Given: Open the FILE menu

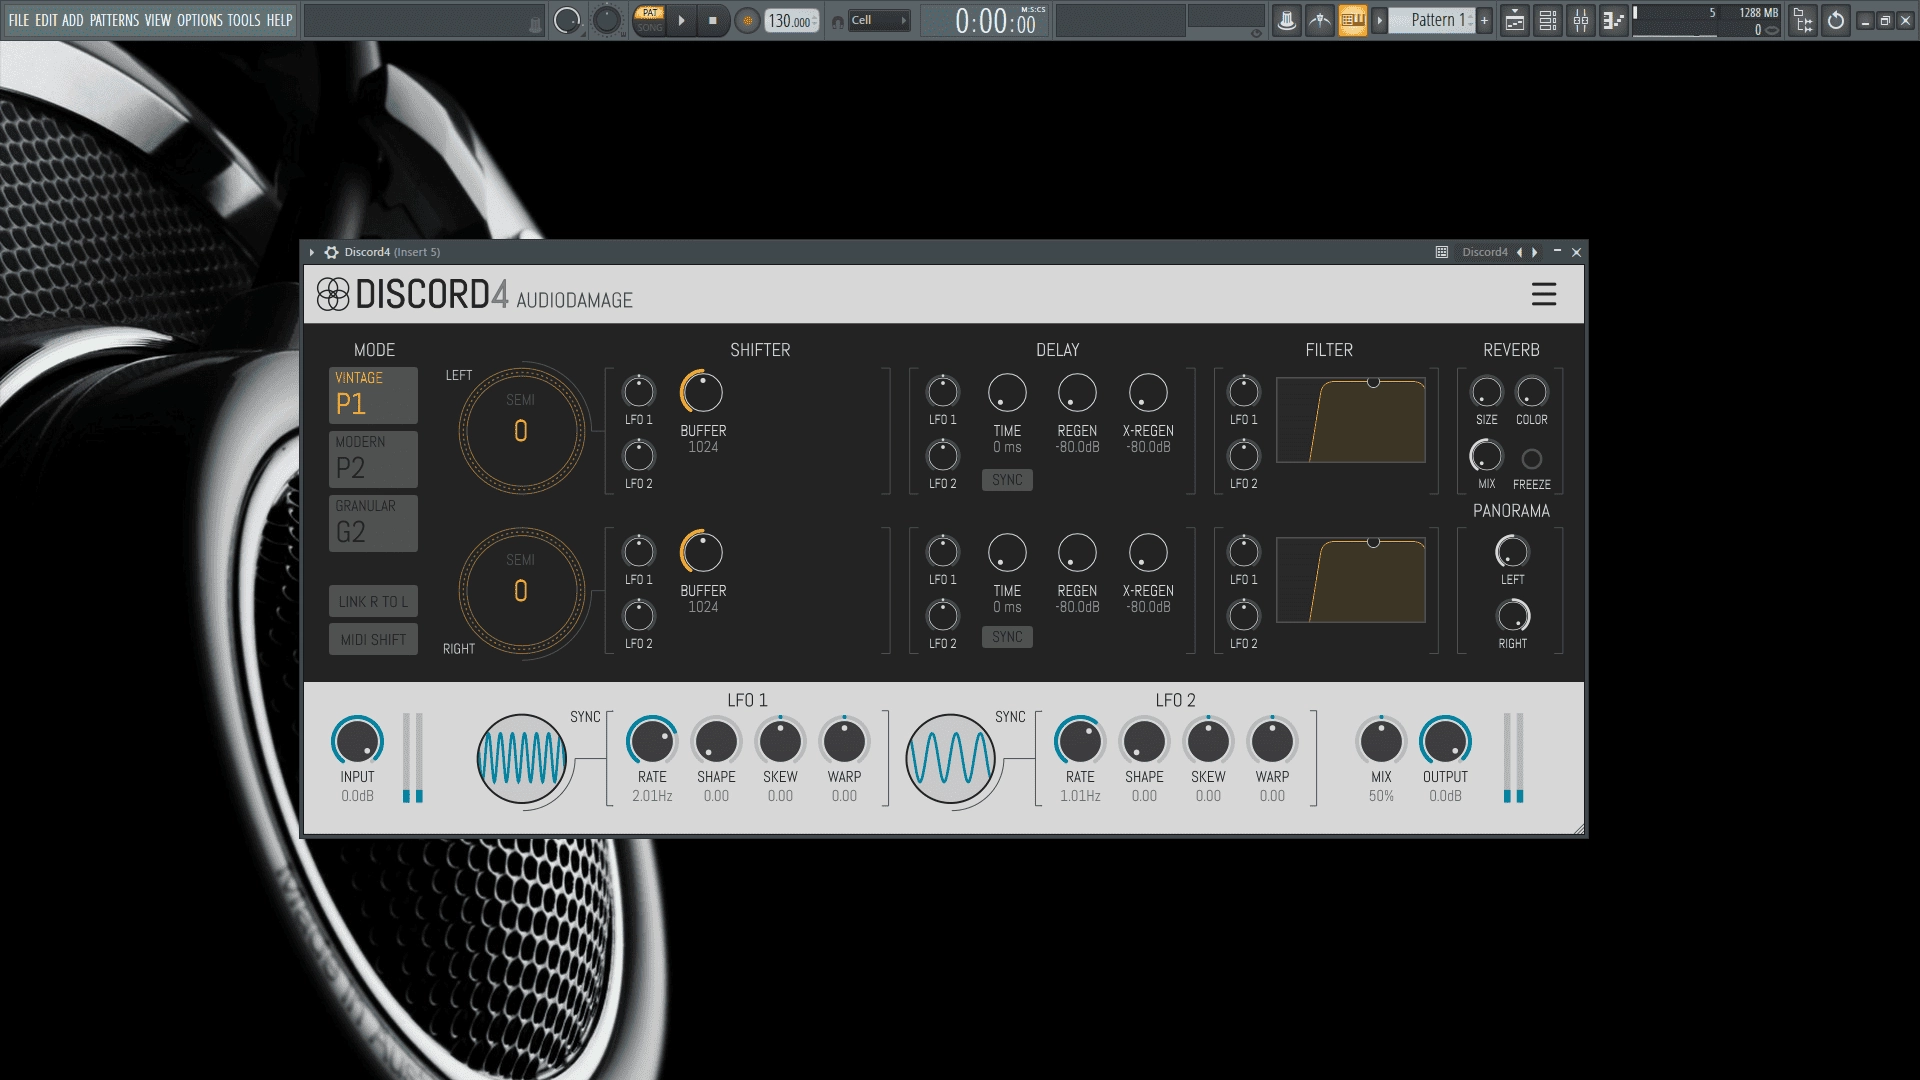Looking at the screenshot, I should [19, 20].
